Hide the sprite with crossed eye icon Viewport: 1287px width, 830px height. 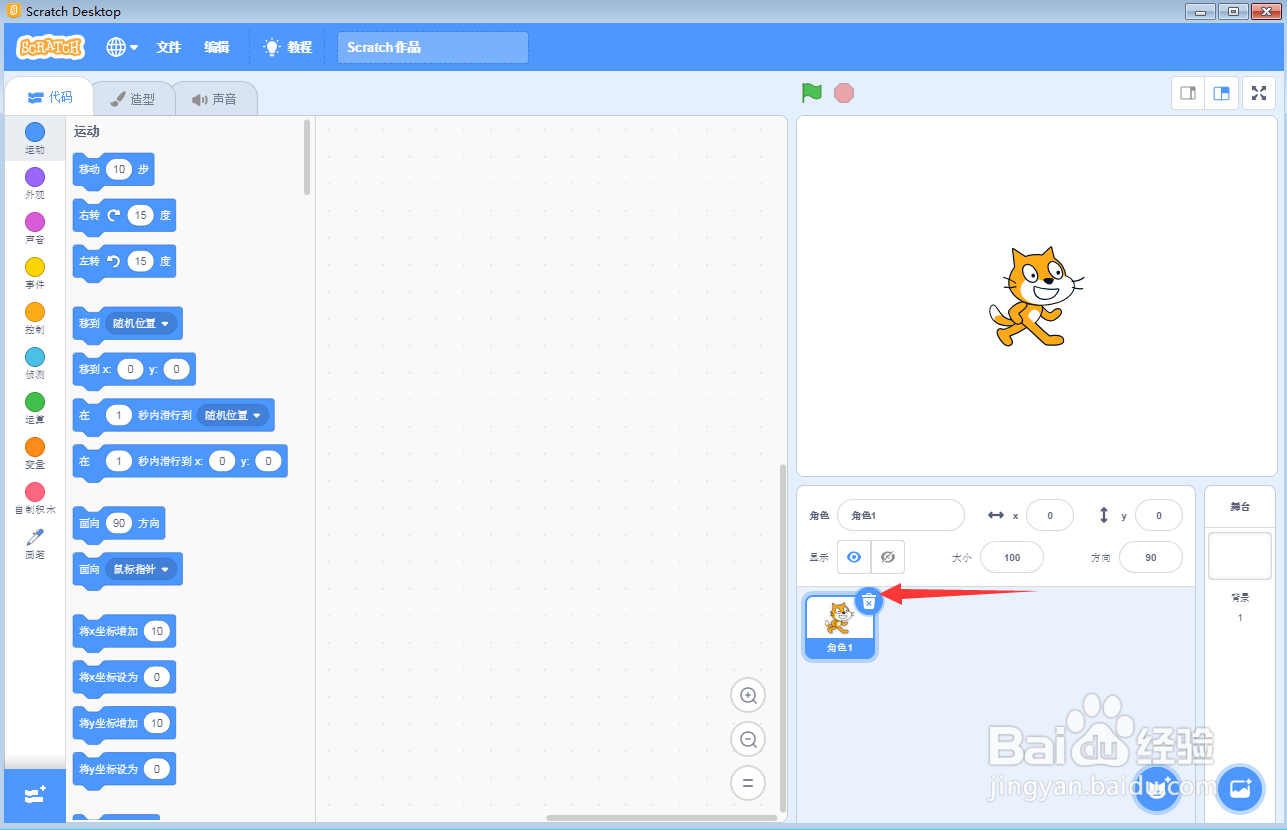tap(888, 557)
